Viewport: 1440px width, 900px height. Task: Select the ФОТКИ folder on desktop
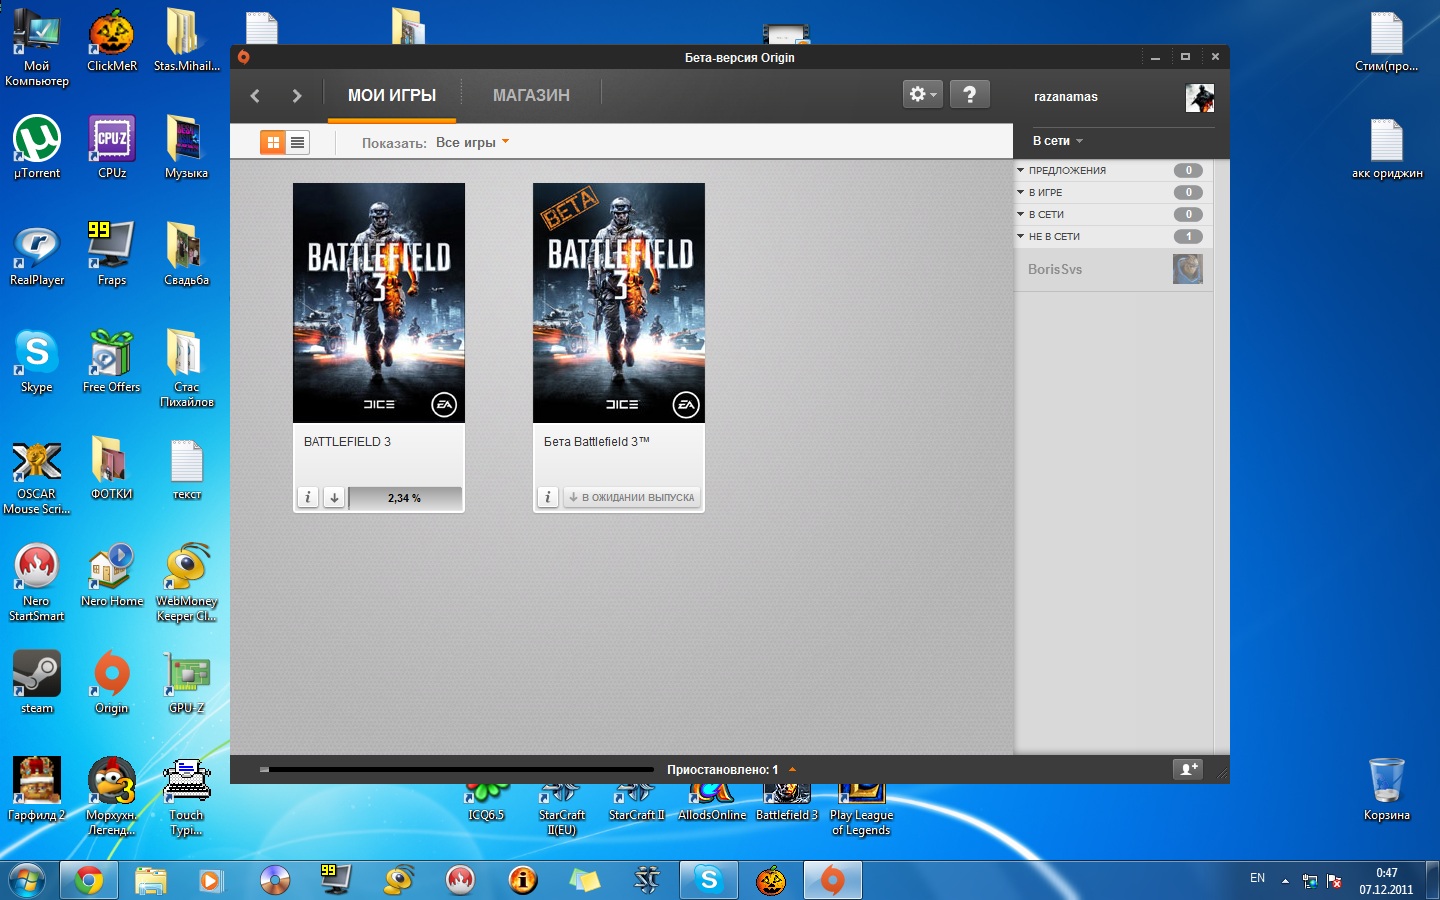[x=112, y=468]
